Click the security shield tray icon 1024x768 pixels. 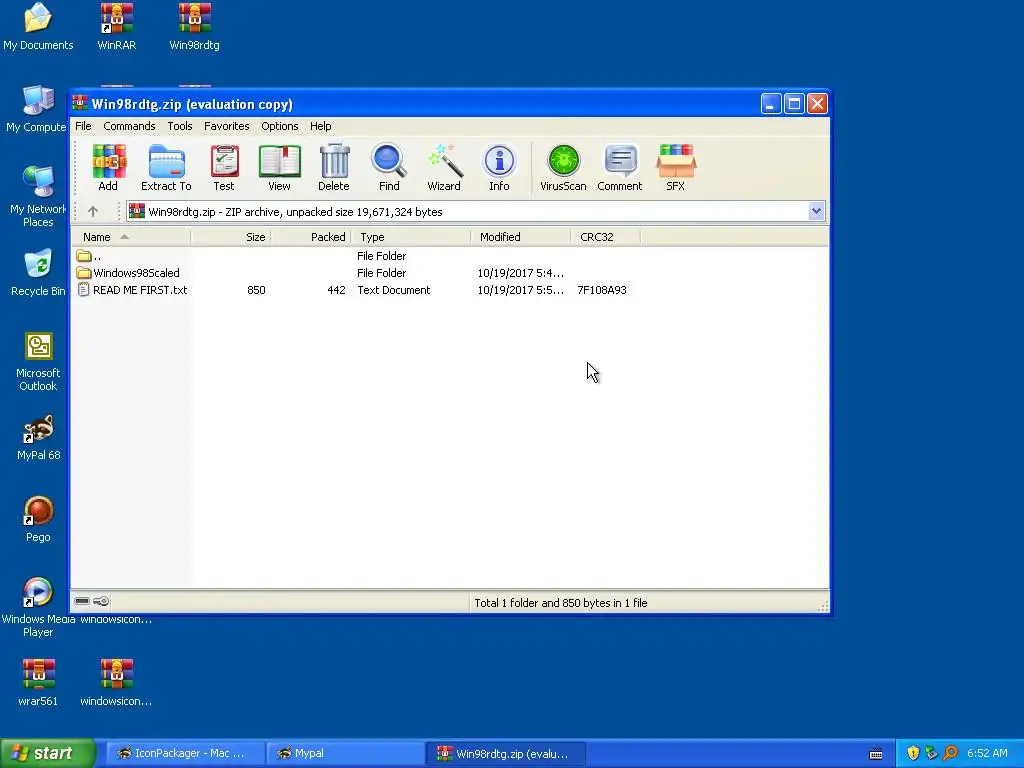coord(913,753)
